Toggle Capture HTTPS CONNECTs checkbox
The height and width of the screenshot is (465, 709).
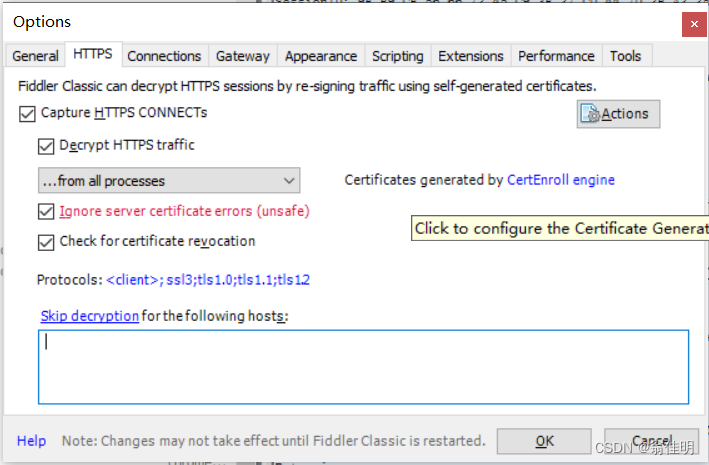point(27,114)
